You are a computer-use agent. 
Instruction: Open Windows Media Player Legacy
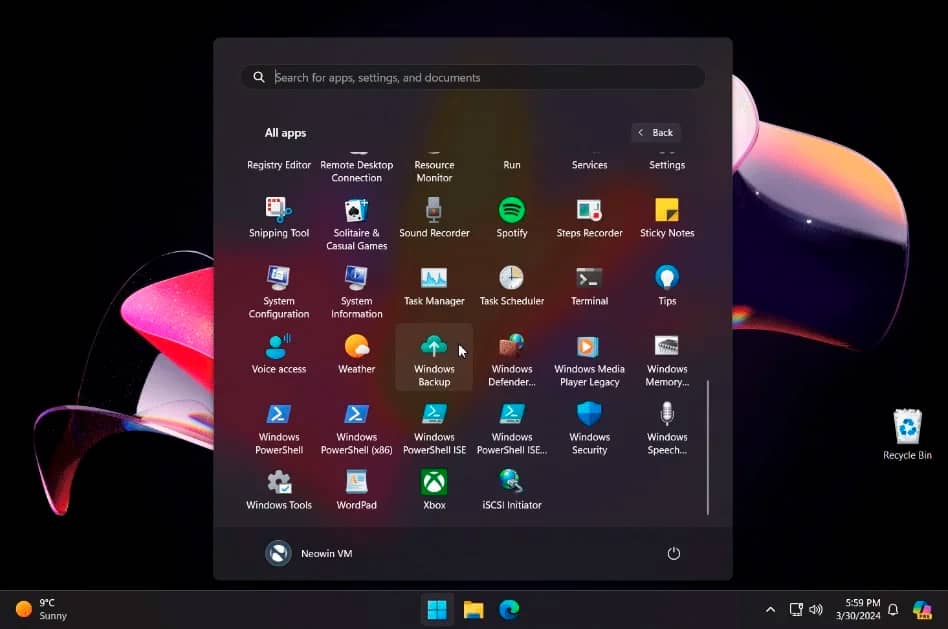pos(589,359)
